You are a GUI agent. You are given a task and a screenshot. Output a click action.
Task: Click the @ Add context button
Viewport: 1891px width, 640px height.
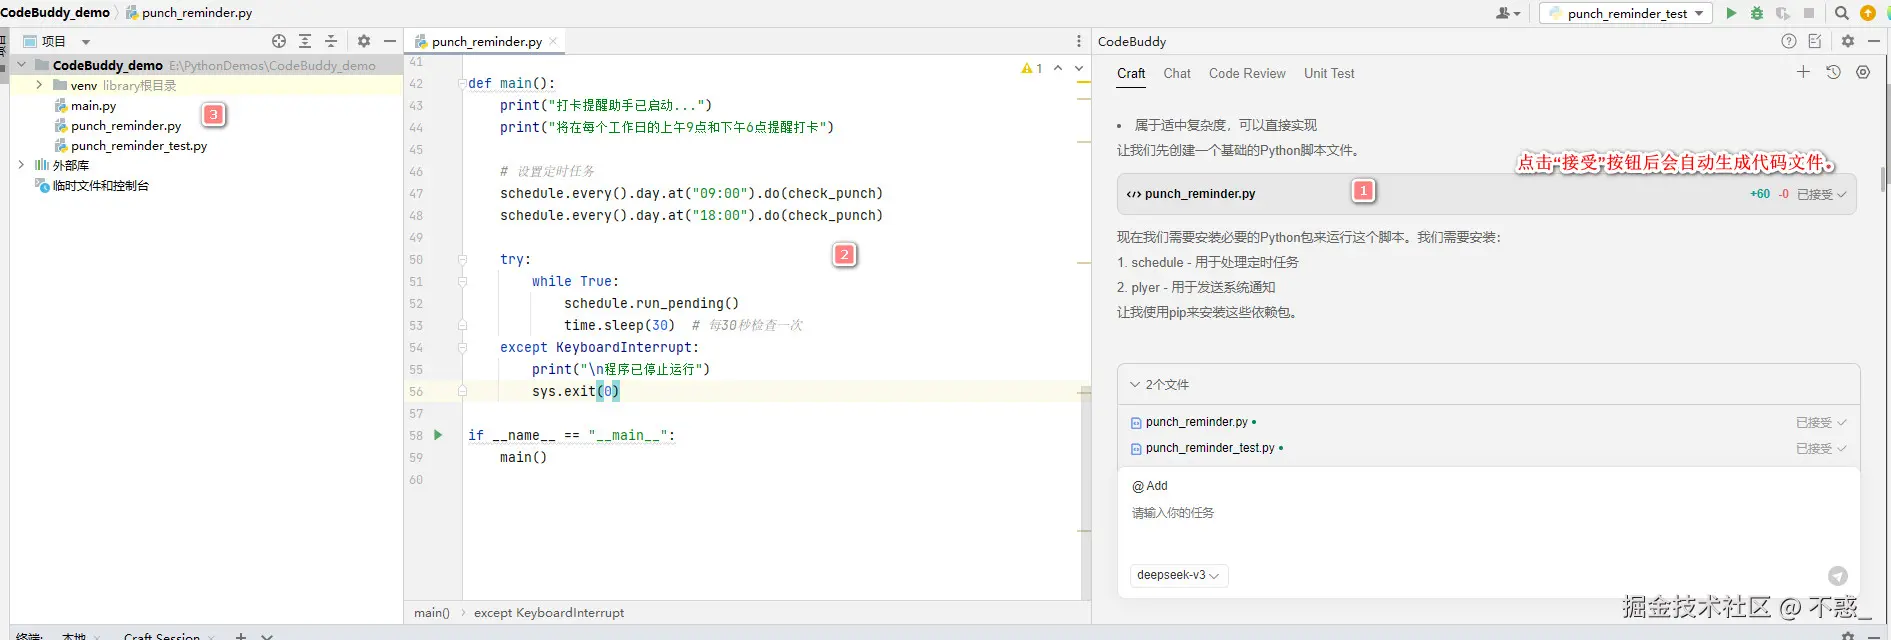pyautogui.click(x=1150, y=486)
